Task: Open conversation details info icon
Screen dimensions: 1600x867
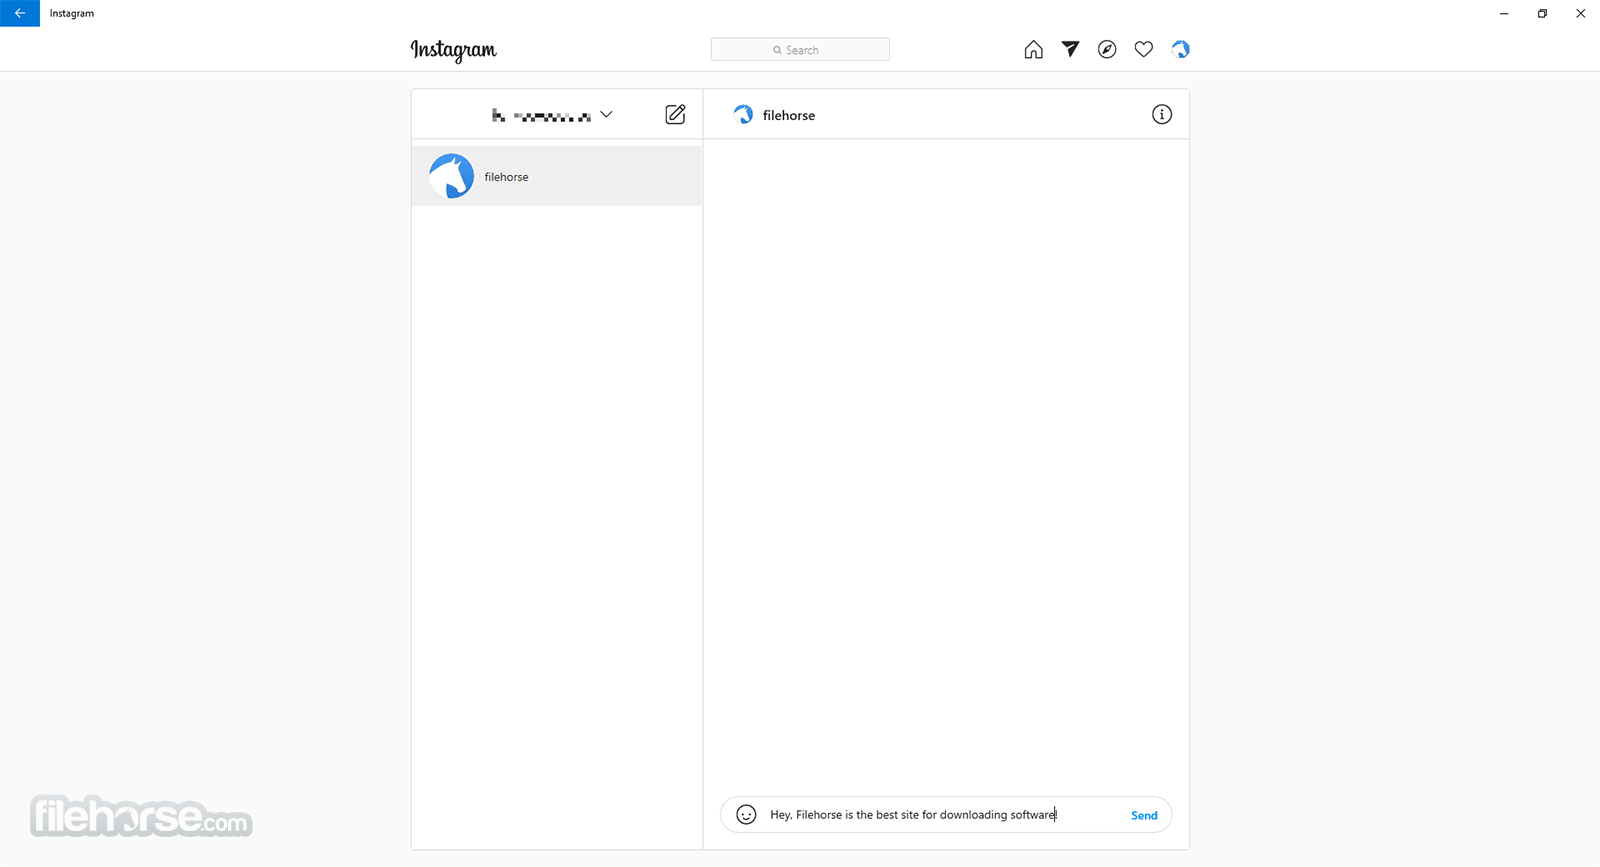Action: coord(1162,115)
